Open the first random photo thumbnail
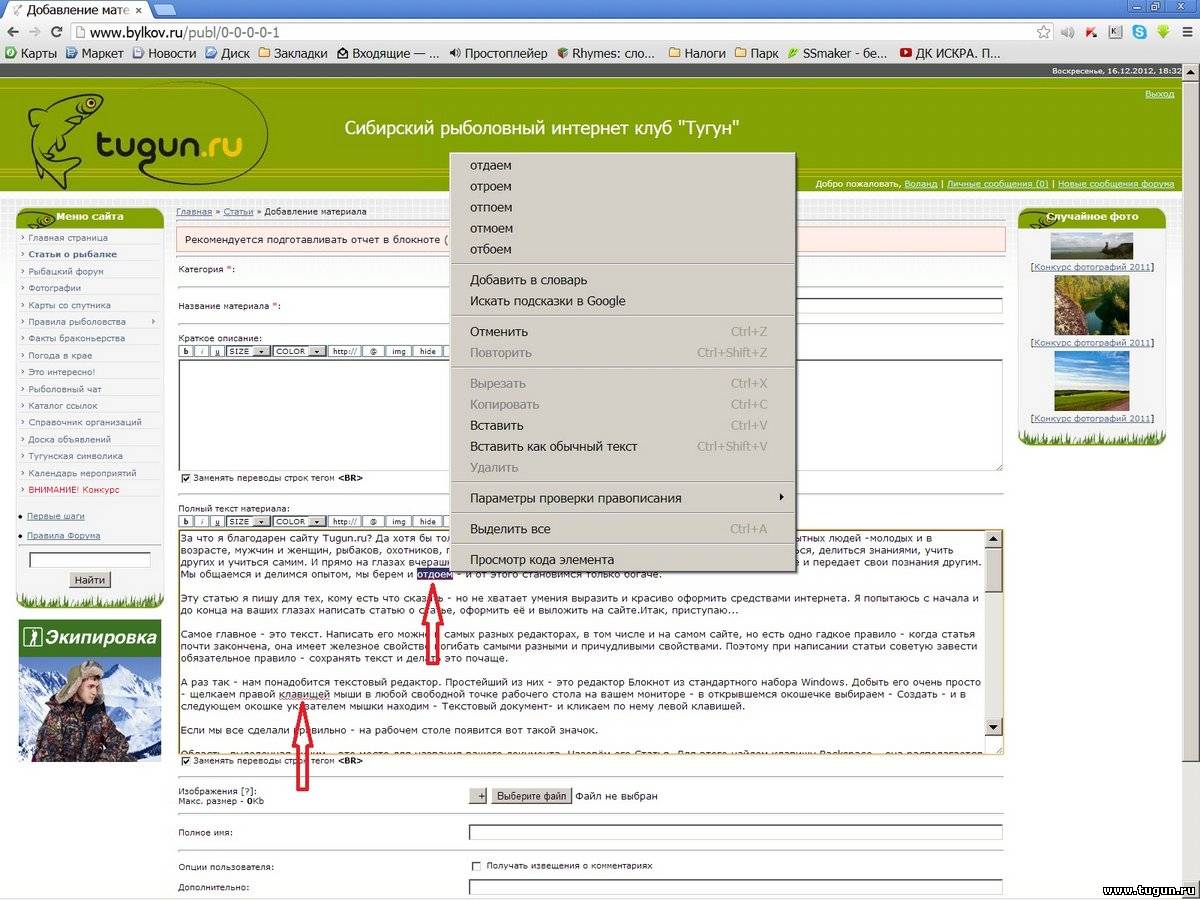The image size is (1200, 900). tap(1091, 246)
